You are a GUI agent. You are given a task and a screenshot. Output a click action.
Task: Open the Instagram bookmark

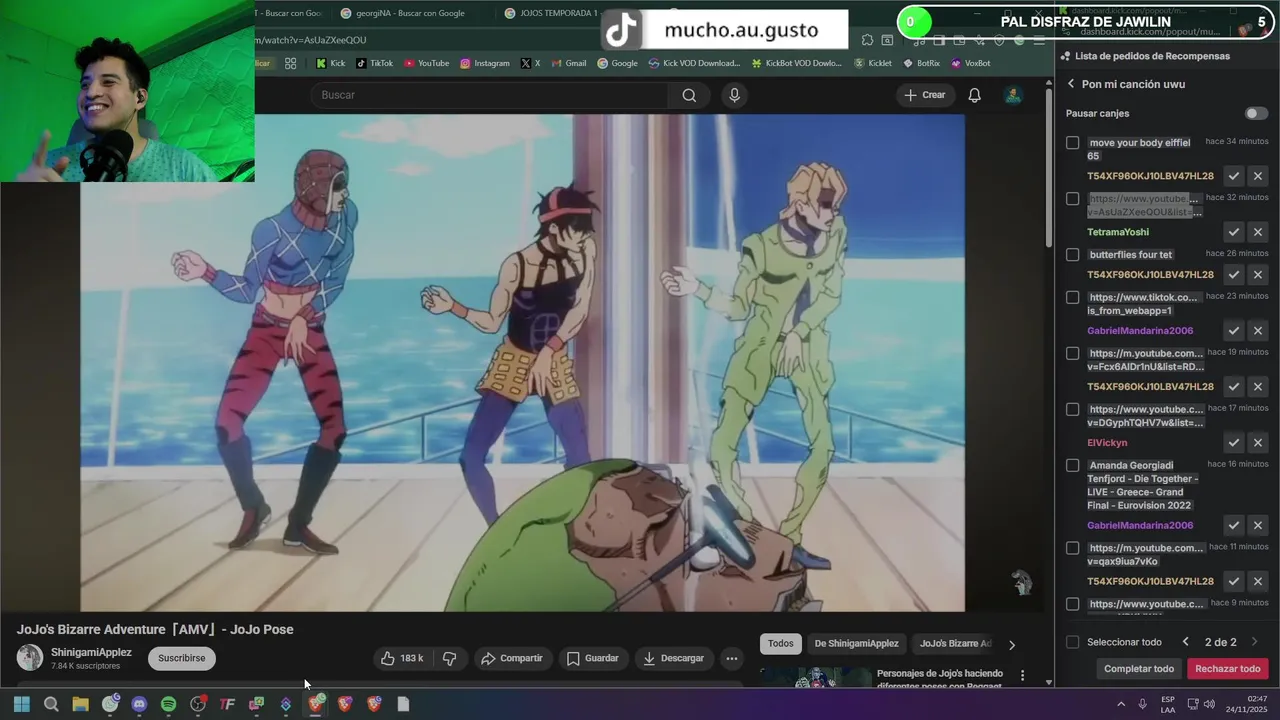484,63
